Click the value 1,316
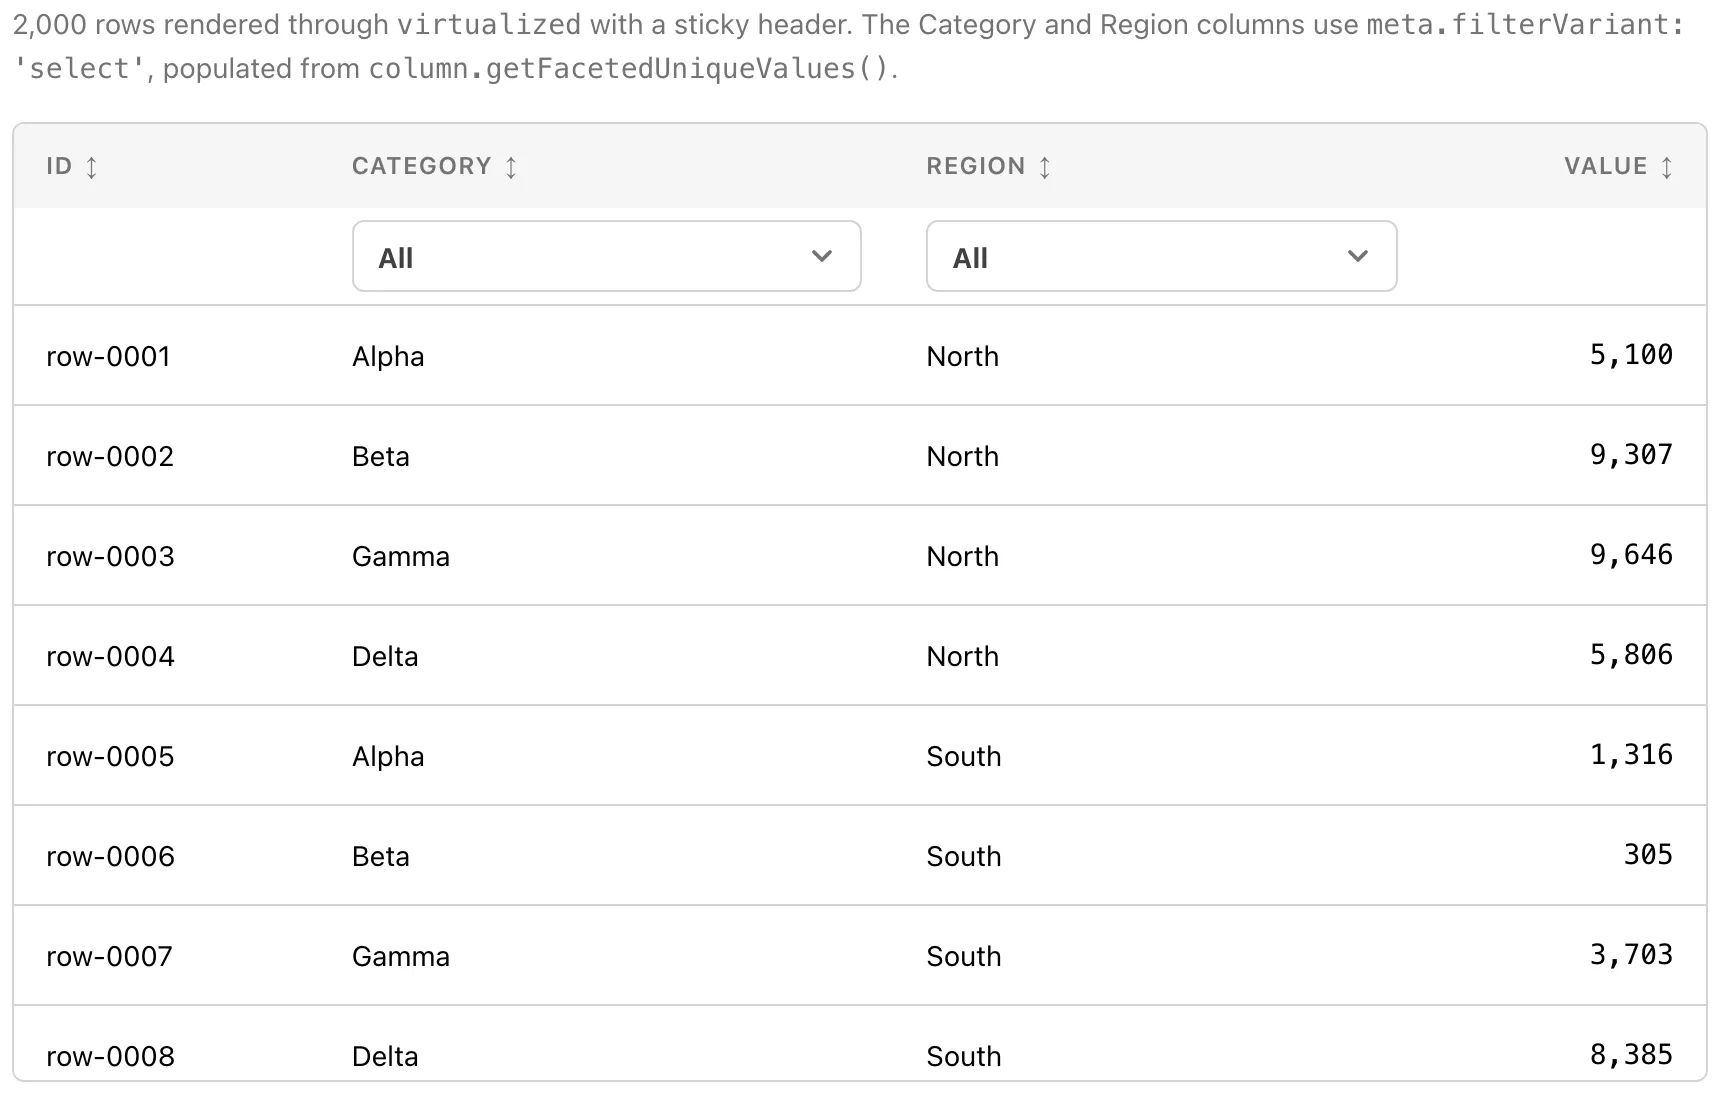 (1631, 755)
